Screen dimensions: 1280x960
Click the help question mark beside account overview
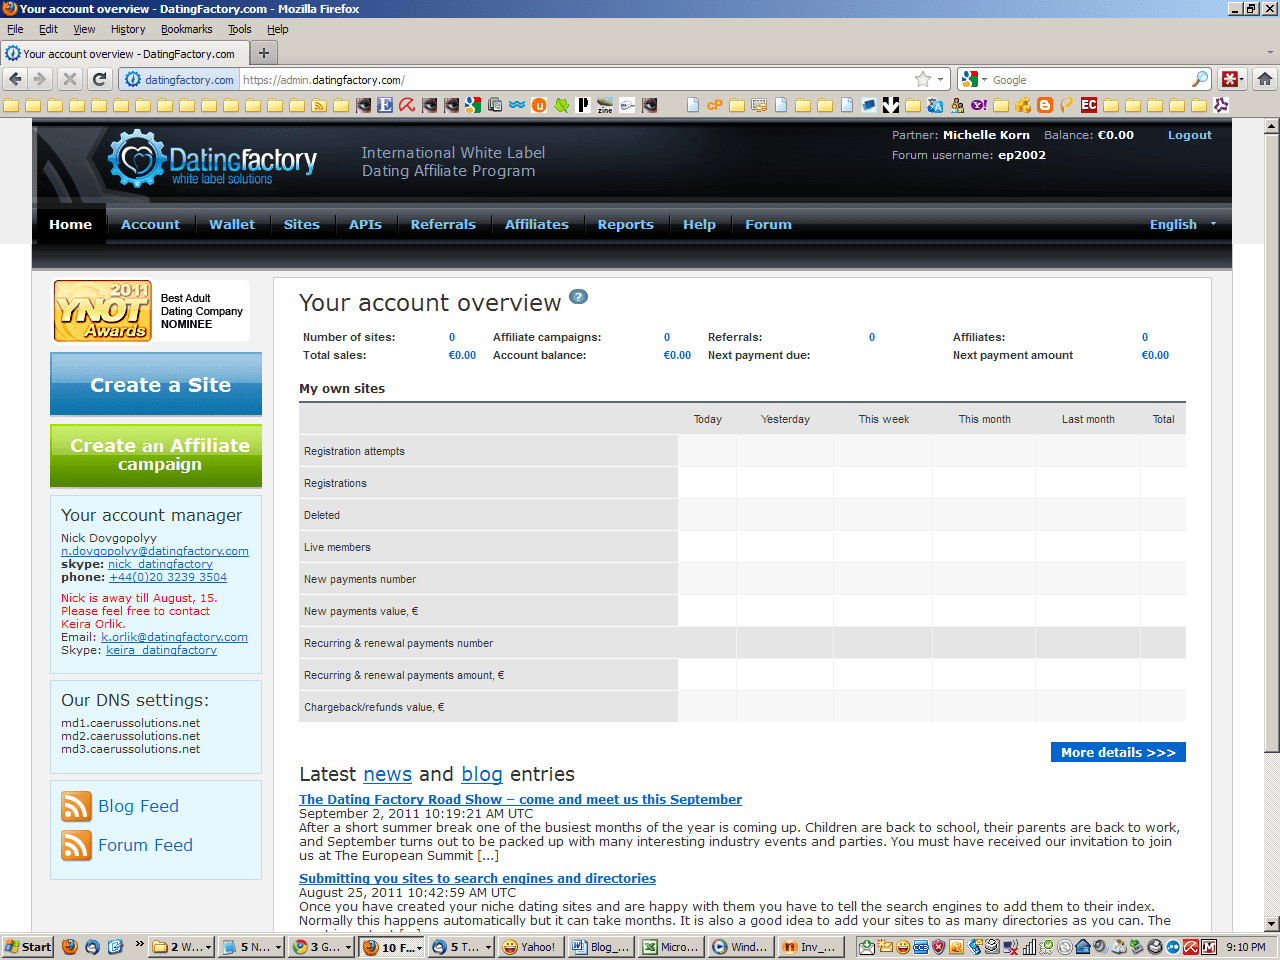pos(578,295)
